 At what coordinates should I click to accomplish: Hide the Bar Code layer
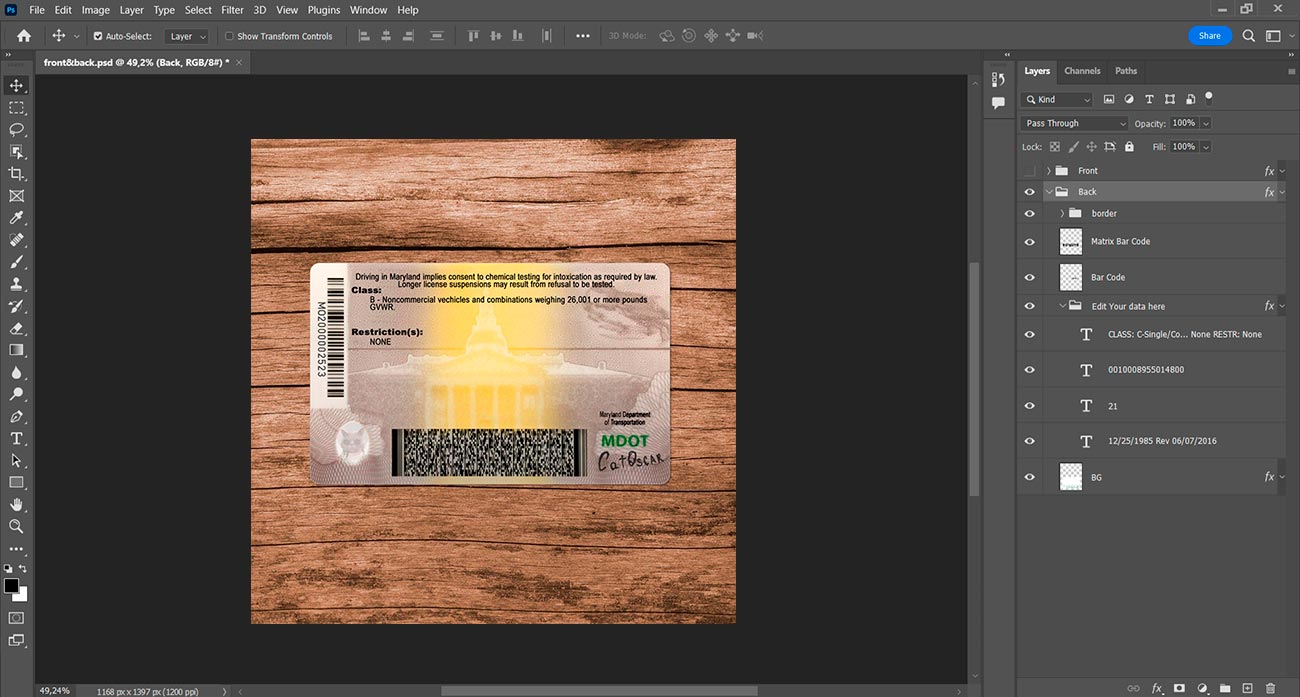[1029, 277]
